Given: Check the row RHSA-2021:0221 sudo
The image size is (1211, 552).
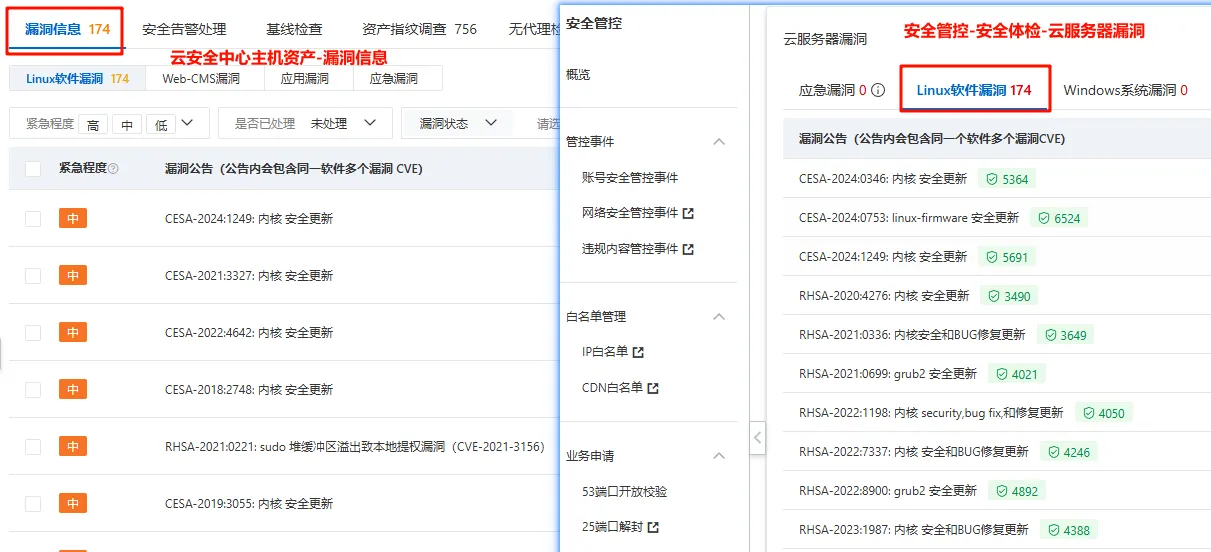Looking at the screenshot, I should pyautogui.click(x=33, y=446).
